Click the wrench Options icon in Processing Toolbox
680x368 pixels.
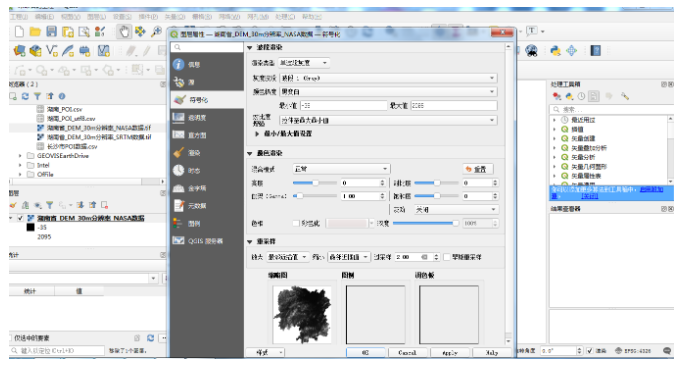pos(624,96)
